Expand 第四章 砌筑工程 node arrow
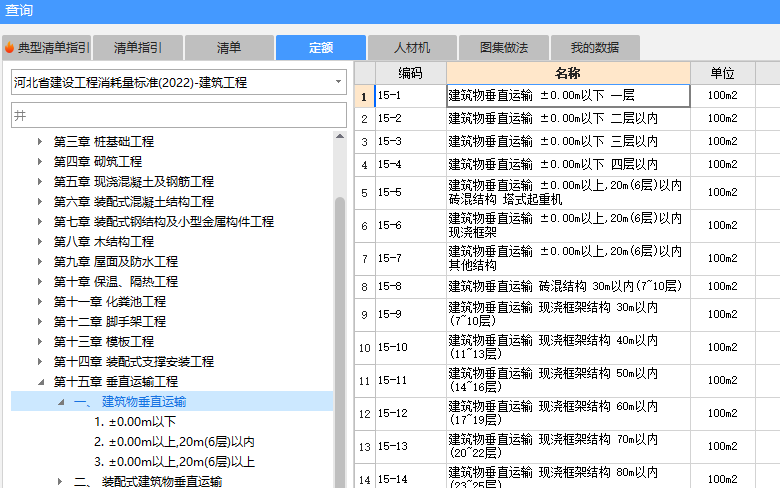Viewport: 780px width, 488px height. pos(40,162)
